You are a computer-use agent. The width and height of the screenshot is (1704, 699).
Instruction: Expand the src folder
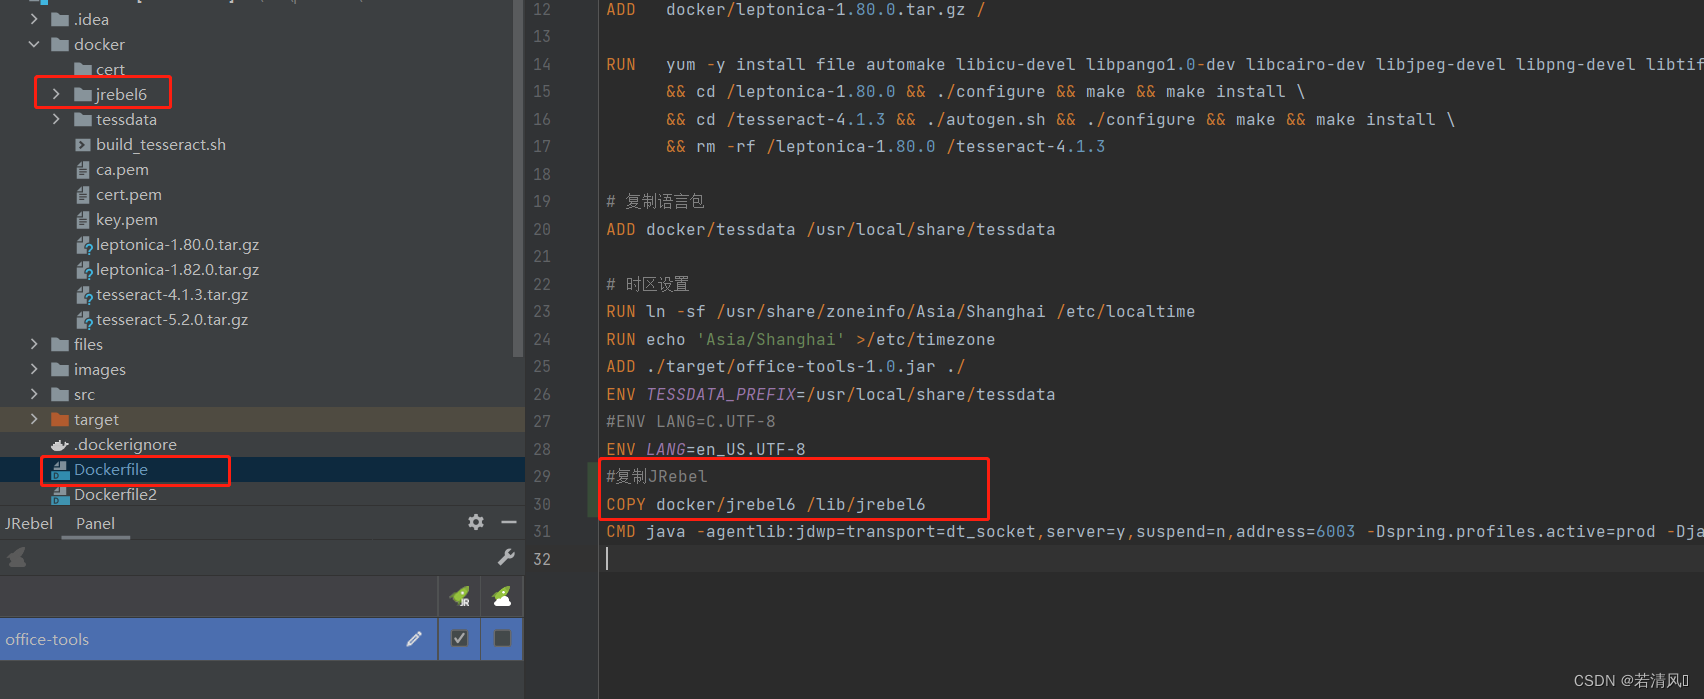(34, 394)
